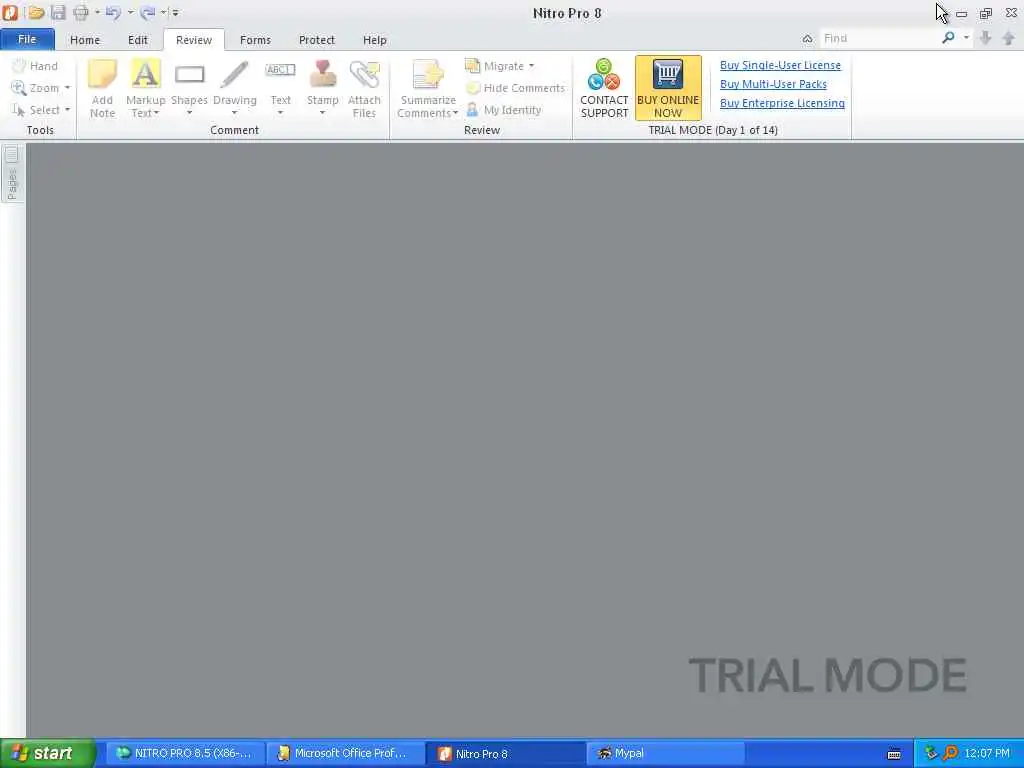Image resolution: width=1024 pixels, height=768 pixels.
Task: Switch to Mypal in the taskbar
Action: click(665, 754)
